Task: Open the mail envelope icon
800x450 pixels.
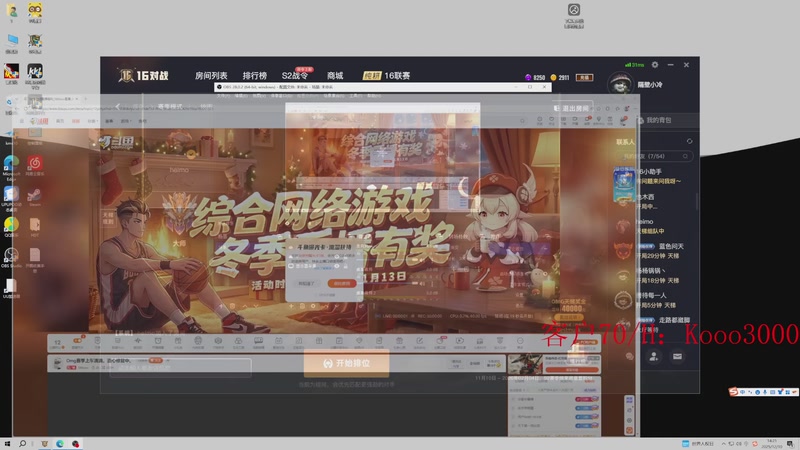Action: (x=677, y=357)
